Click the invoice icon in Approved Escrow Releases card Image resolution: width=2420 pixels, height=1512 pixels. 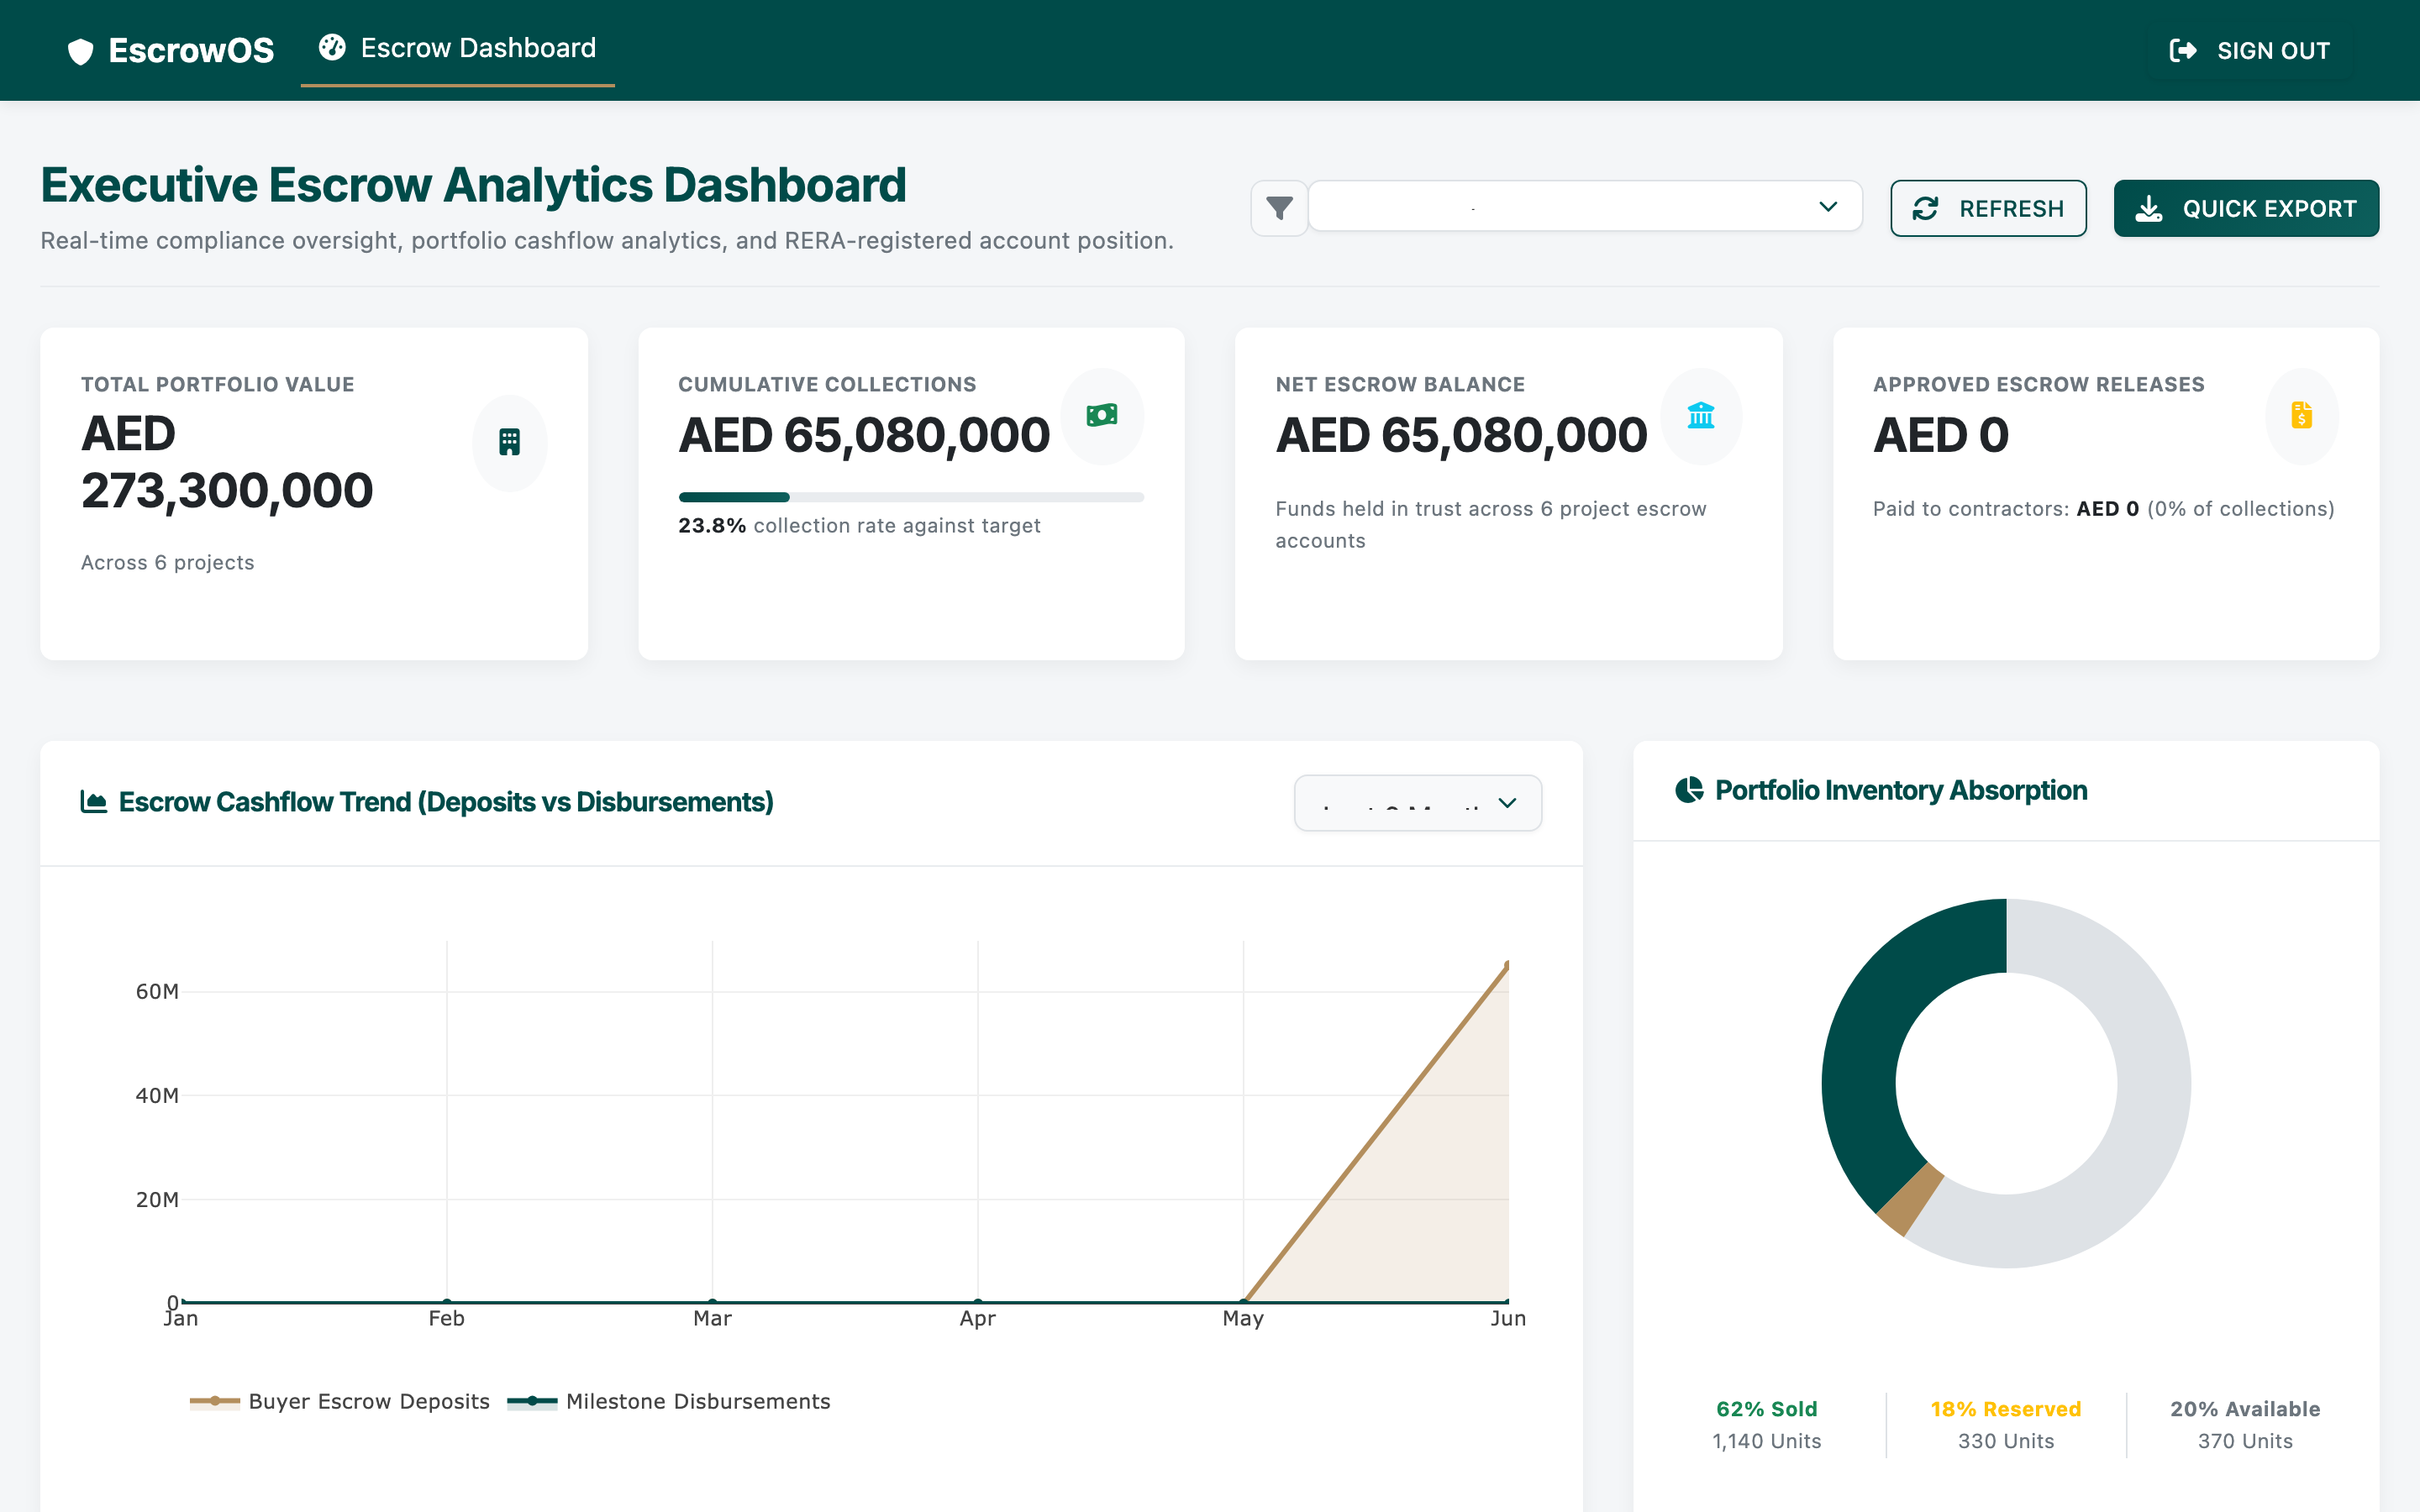point(2301,415)
